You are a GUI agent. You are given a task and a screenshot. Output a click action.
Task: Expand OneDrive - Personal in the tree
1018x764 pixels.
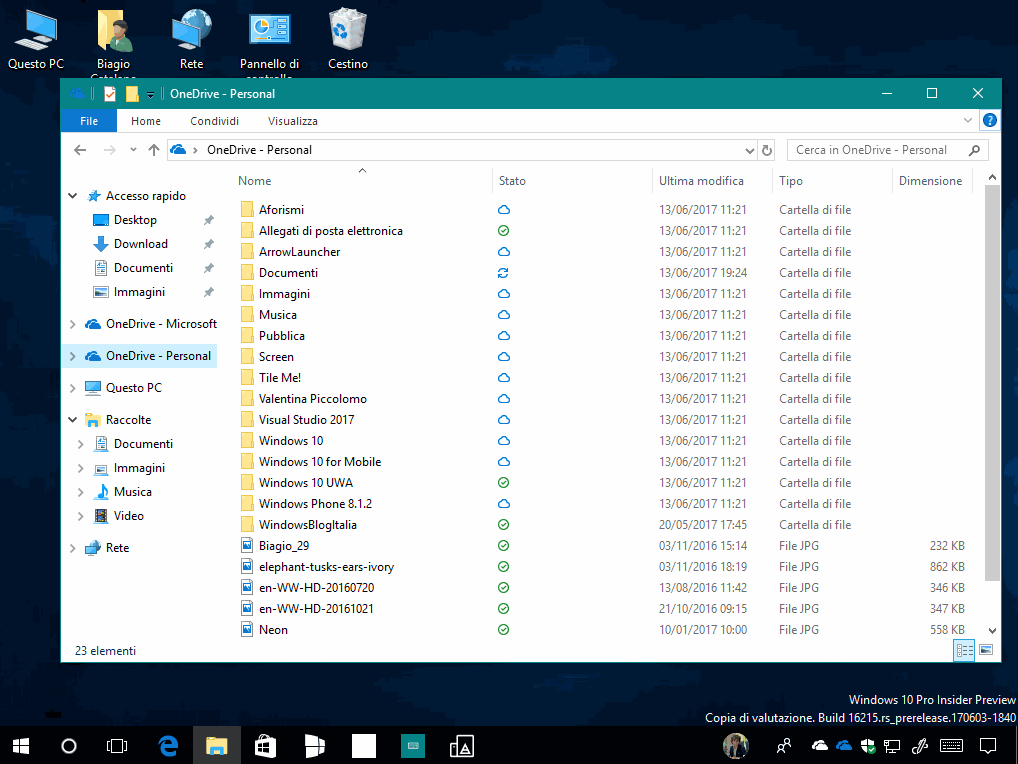73,356
